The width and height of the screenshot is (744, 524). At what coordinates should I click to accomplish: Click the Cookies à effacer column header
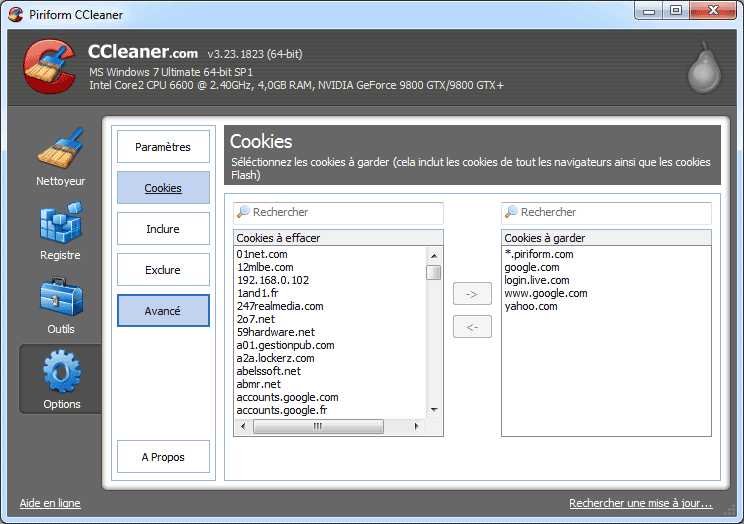(338, 238)
